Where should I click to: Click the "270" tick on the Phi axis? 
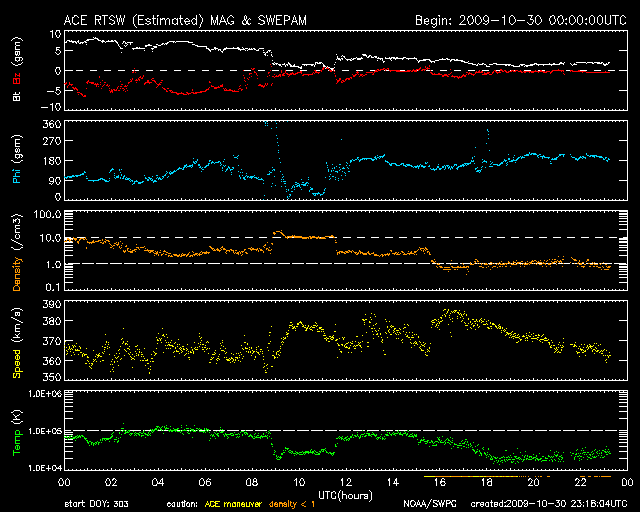click(x=52, y=141)
